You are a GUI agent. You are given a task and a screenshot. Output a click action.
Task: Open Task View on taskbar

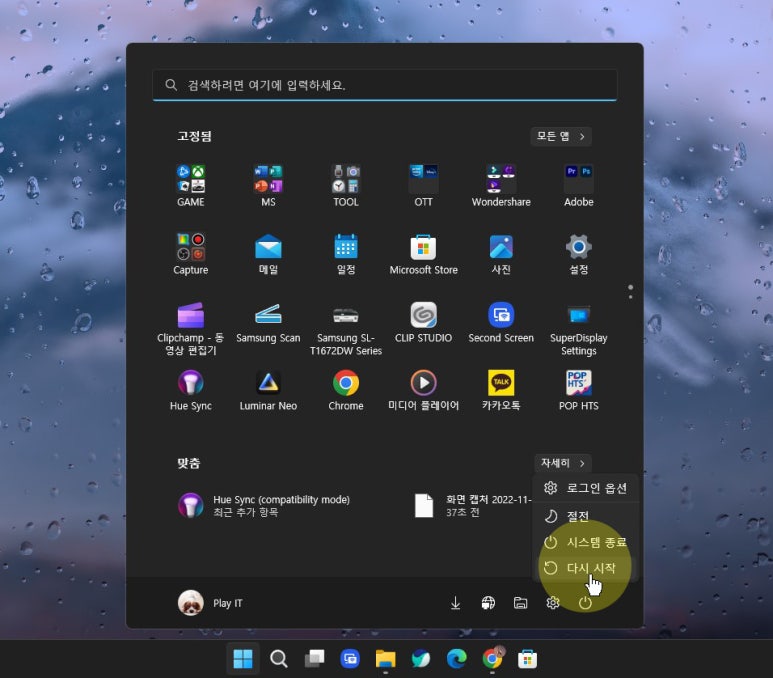(x=315, y=658)
